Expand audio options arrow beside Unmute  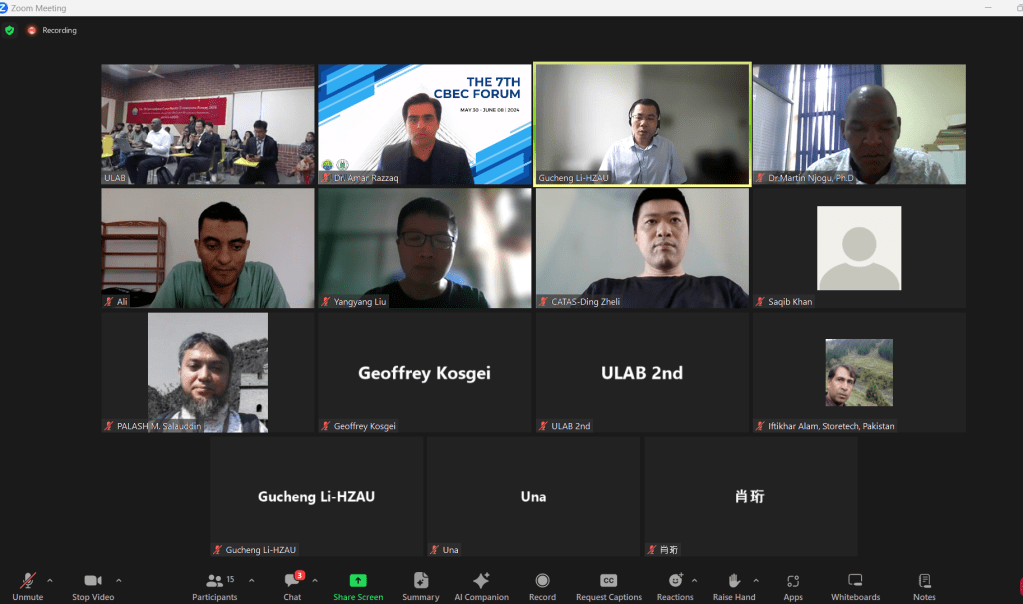50,580
